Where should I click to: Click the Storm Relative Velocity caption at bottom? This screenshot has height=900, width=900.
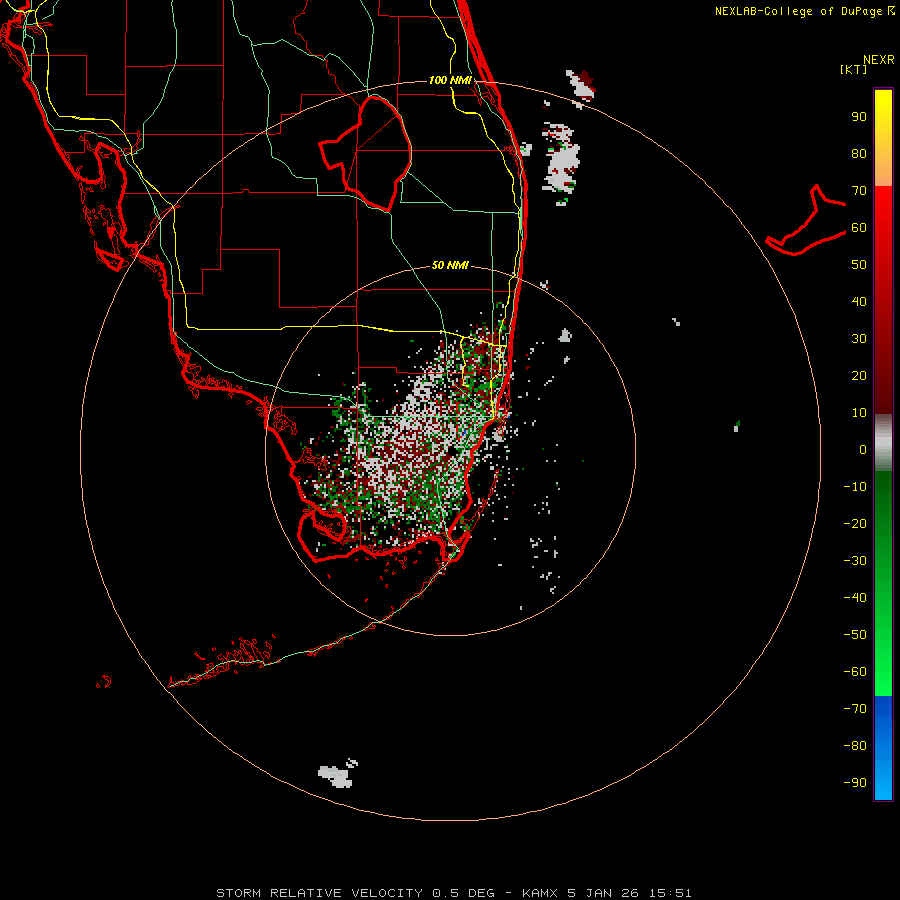453,893
